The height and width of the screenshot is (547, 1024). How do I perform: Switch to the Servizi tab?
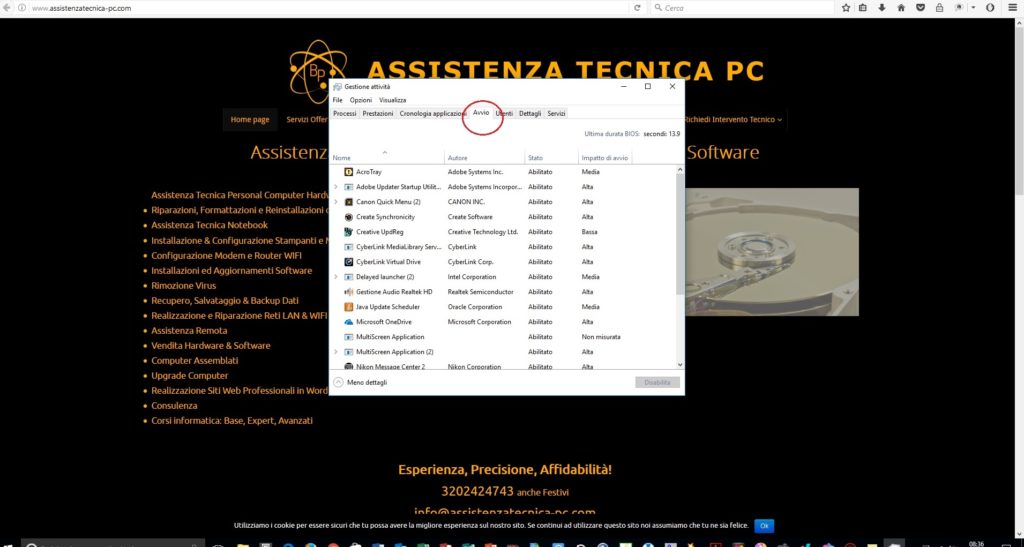[556, 114]
